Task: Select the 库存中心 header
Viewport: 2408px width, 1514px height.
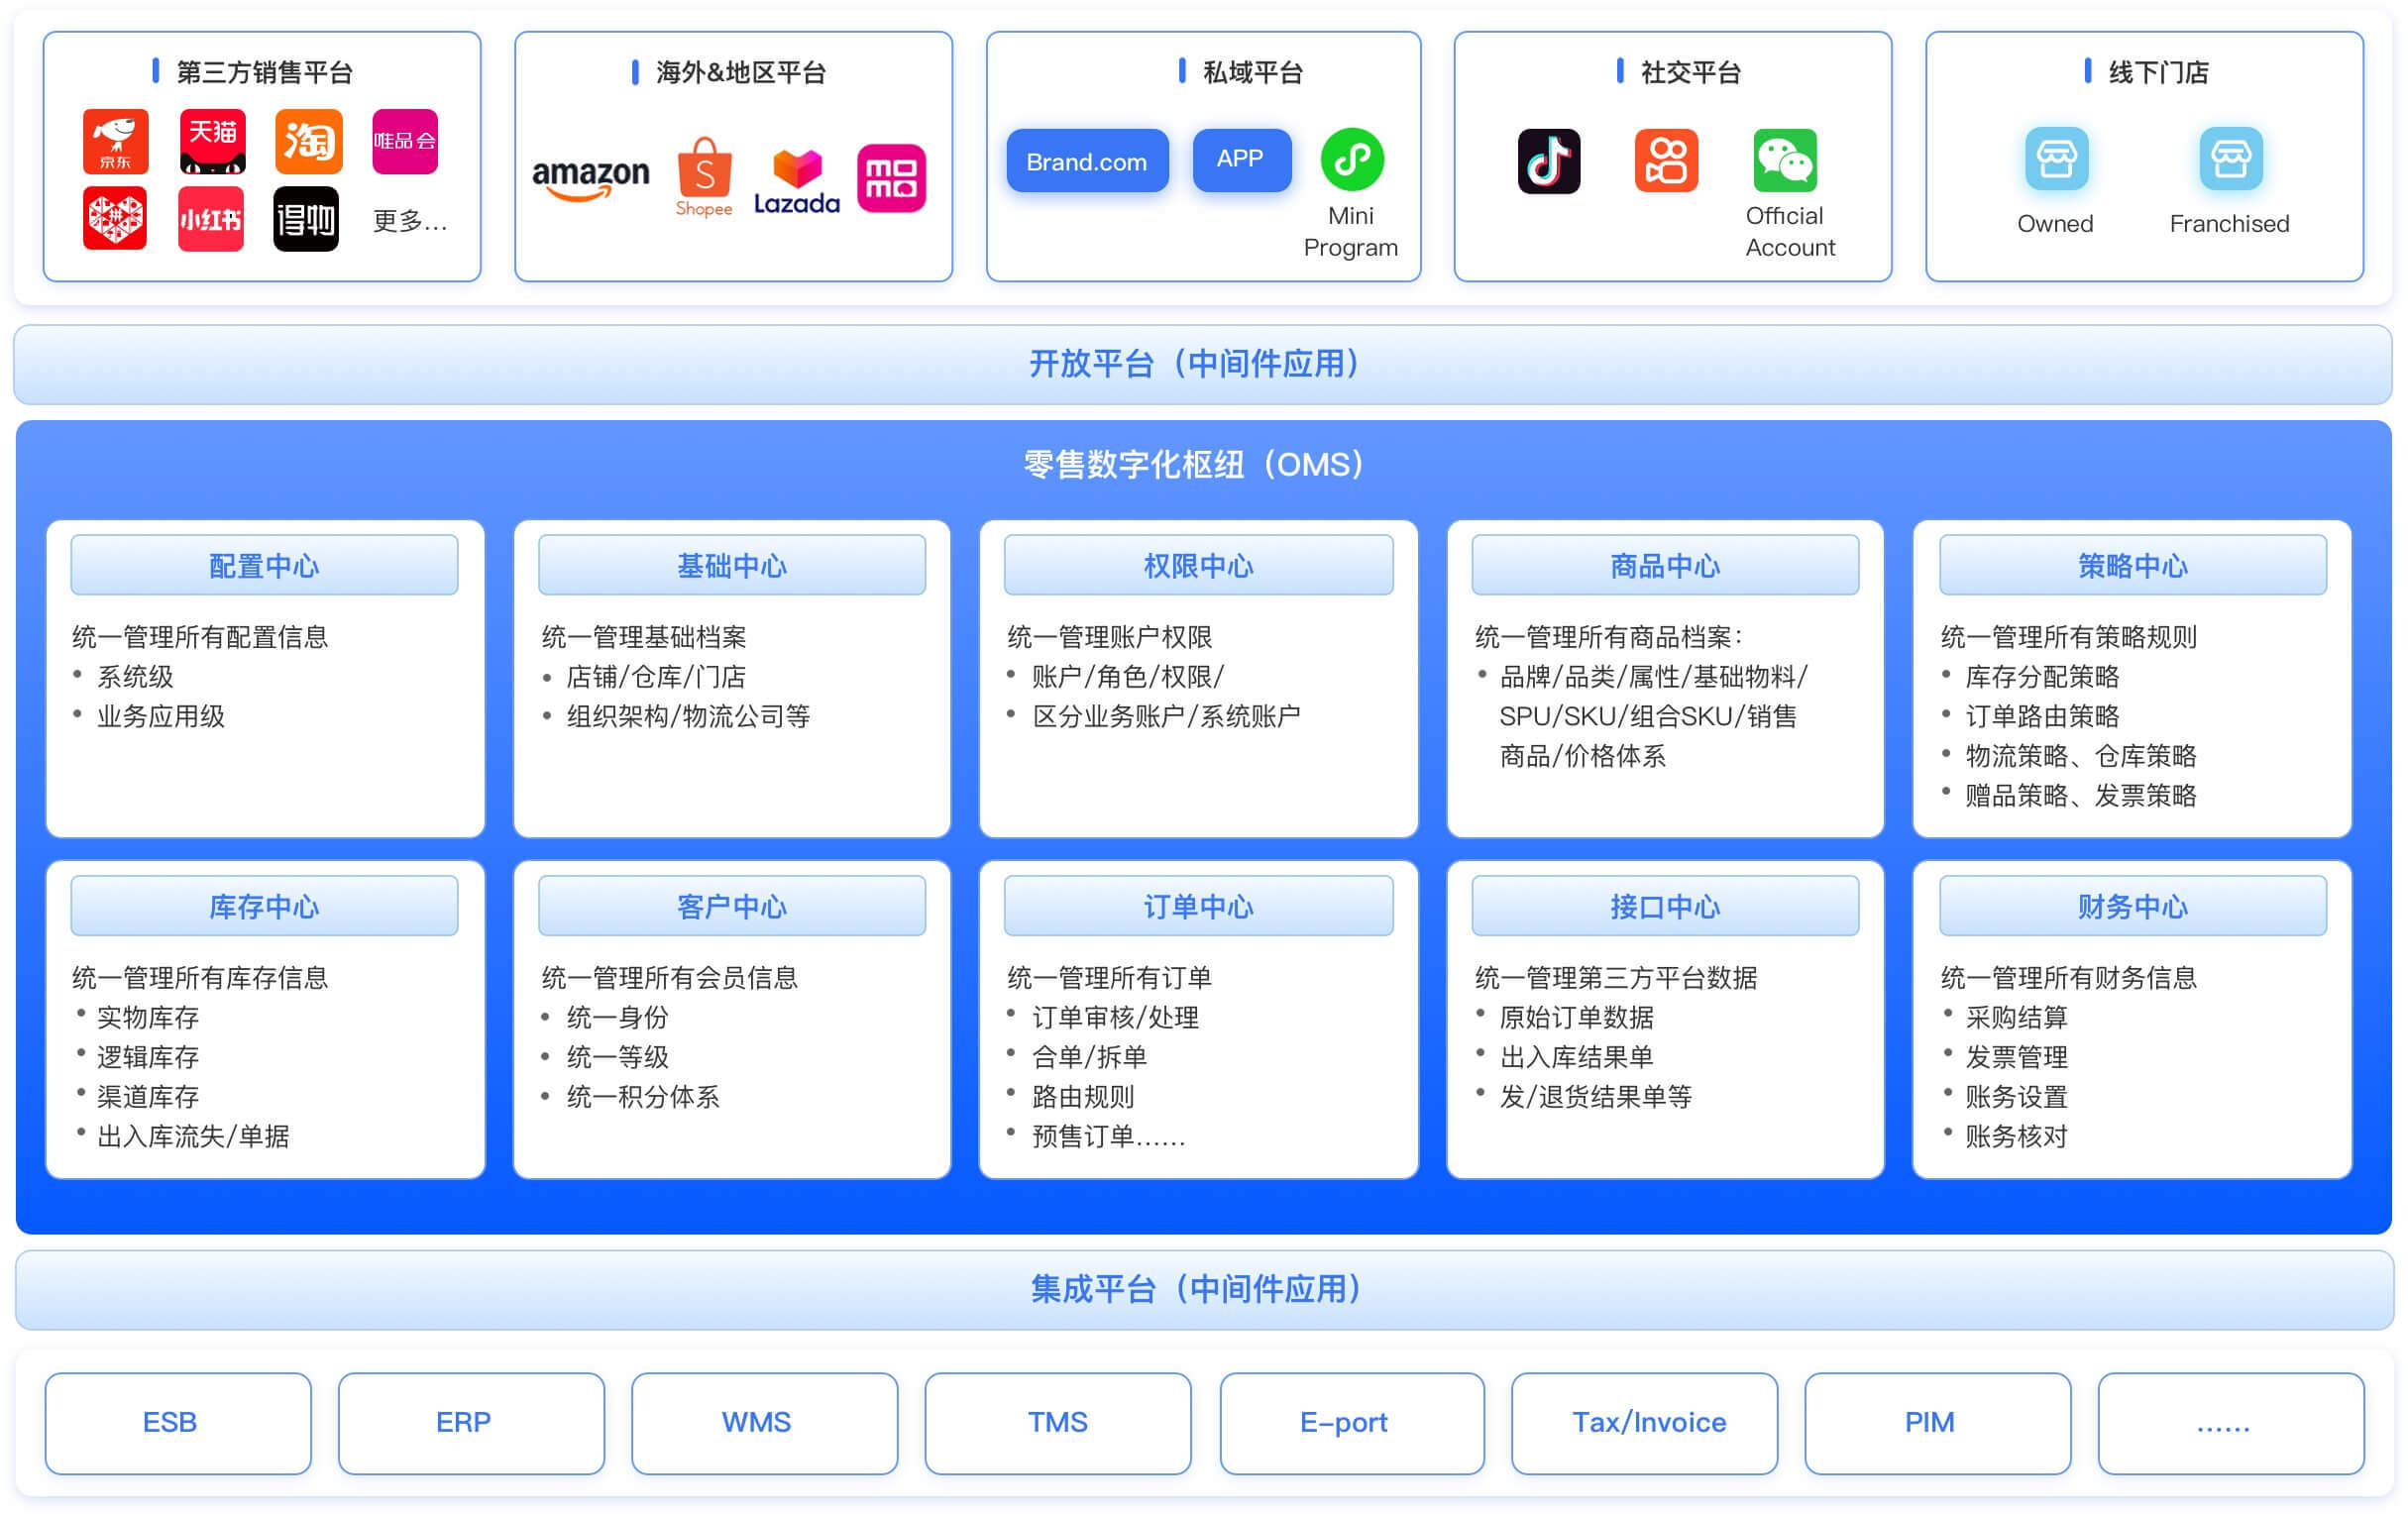Action: [x=264, y=906]
